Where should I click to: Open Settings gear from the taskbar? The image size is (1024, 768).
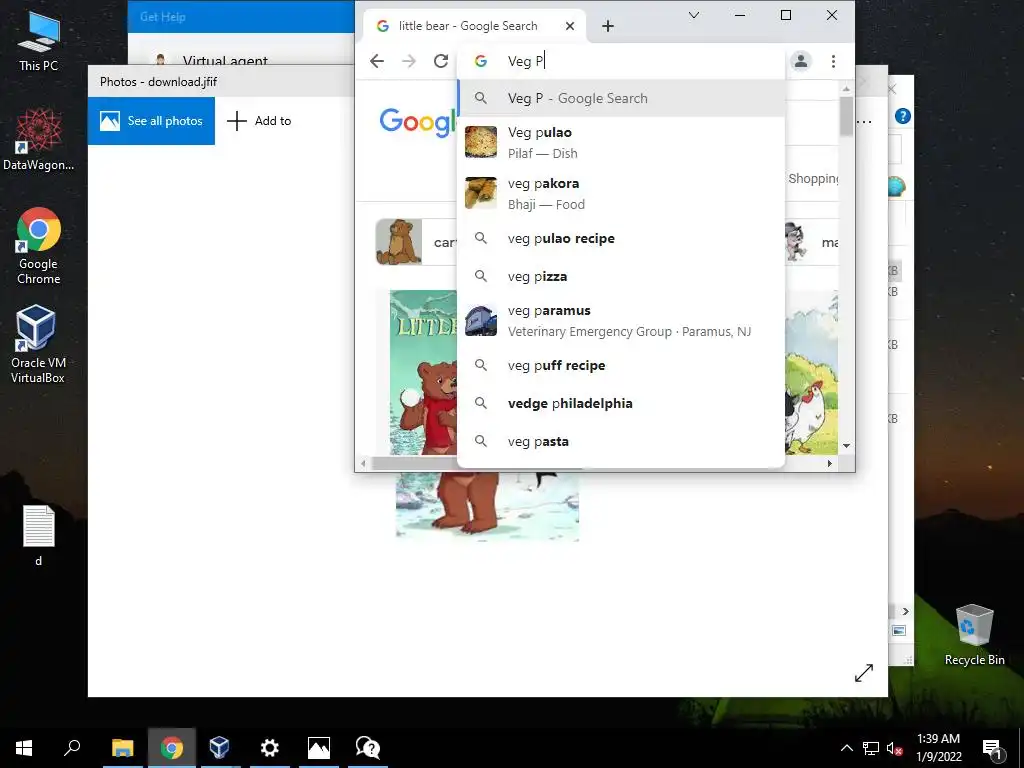click(269, 748)
